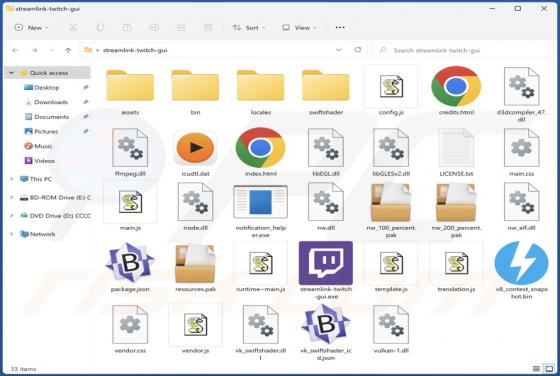This screenshot has height=376, width=560.
Task: Expand the address bar history dropdown
Action: [x=339, y=50]
